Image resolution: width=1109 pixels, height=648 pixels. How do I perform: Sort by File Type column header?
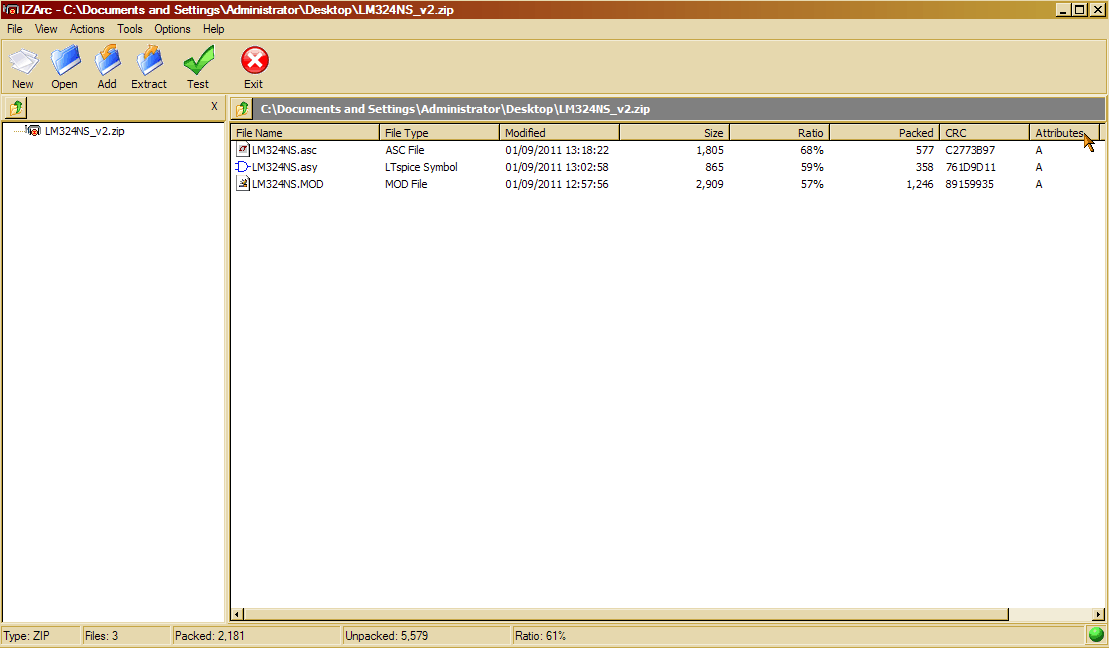click(x=439, y=133)
